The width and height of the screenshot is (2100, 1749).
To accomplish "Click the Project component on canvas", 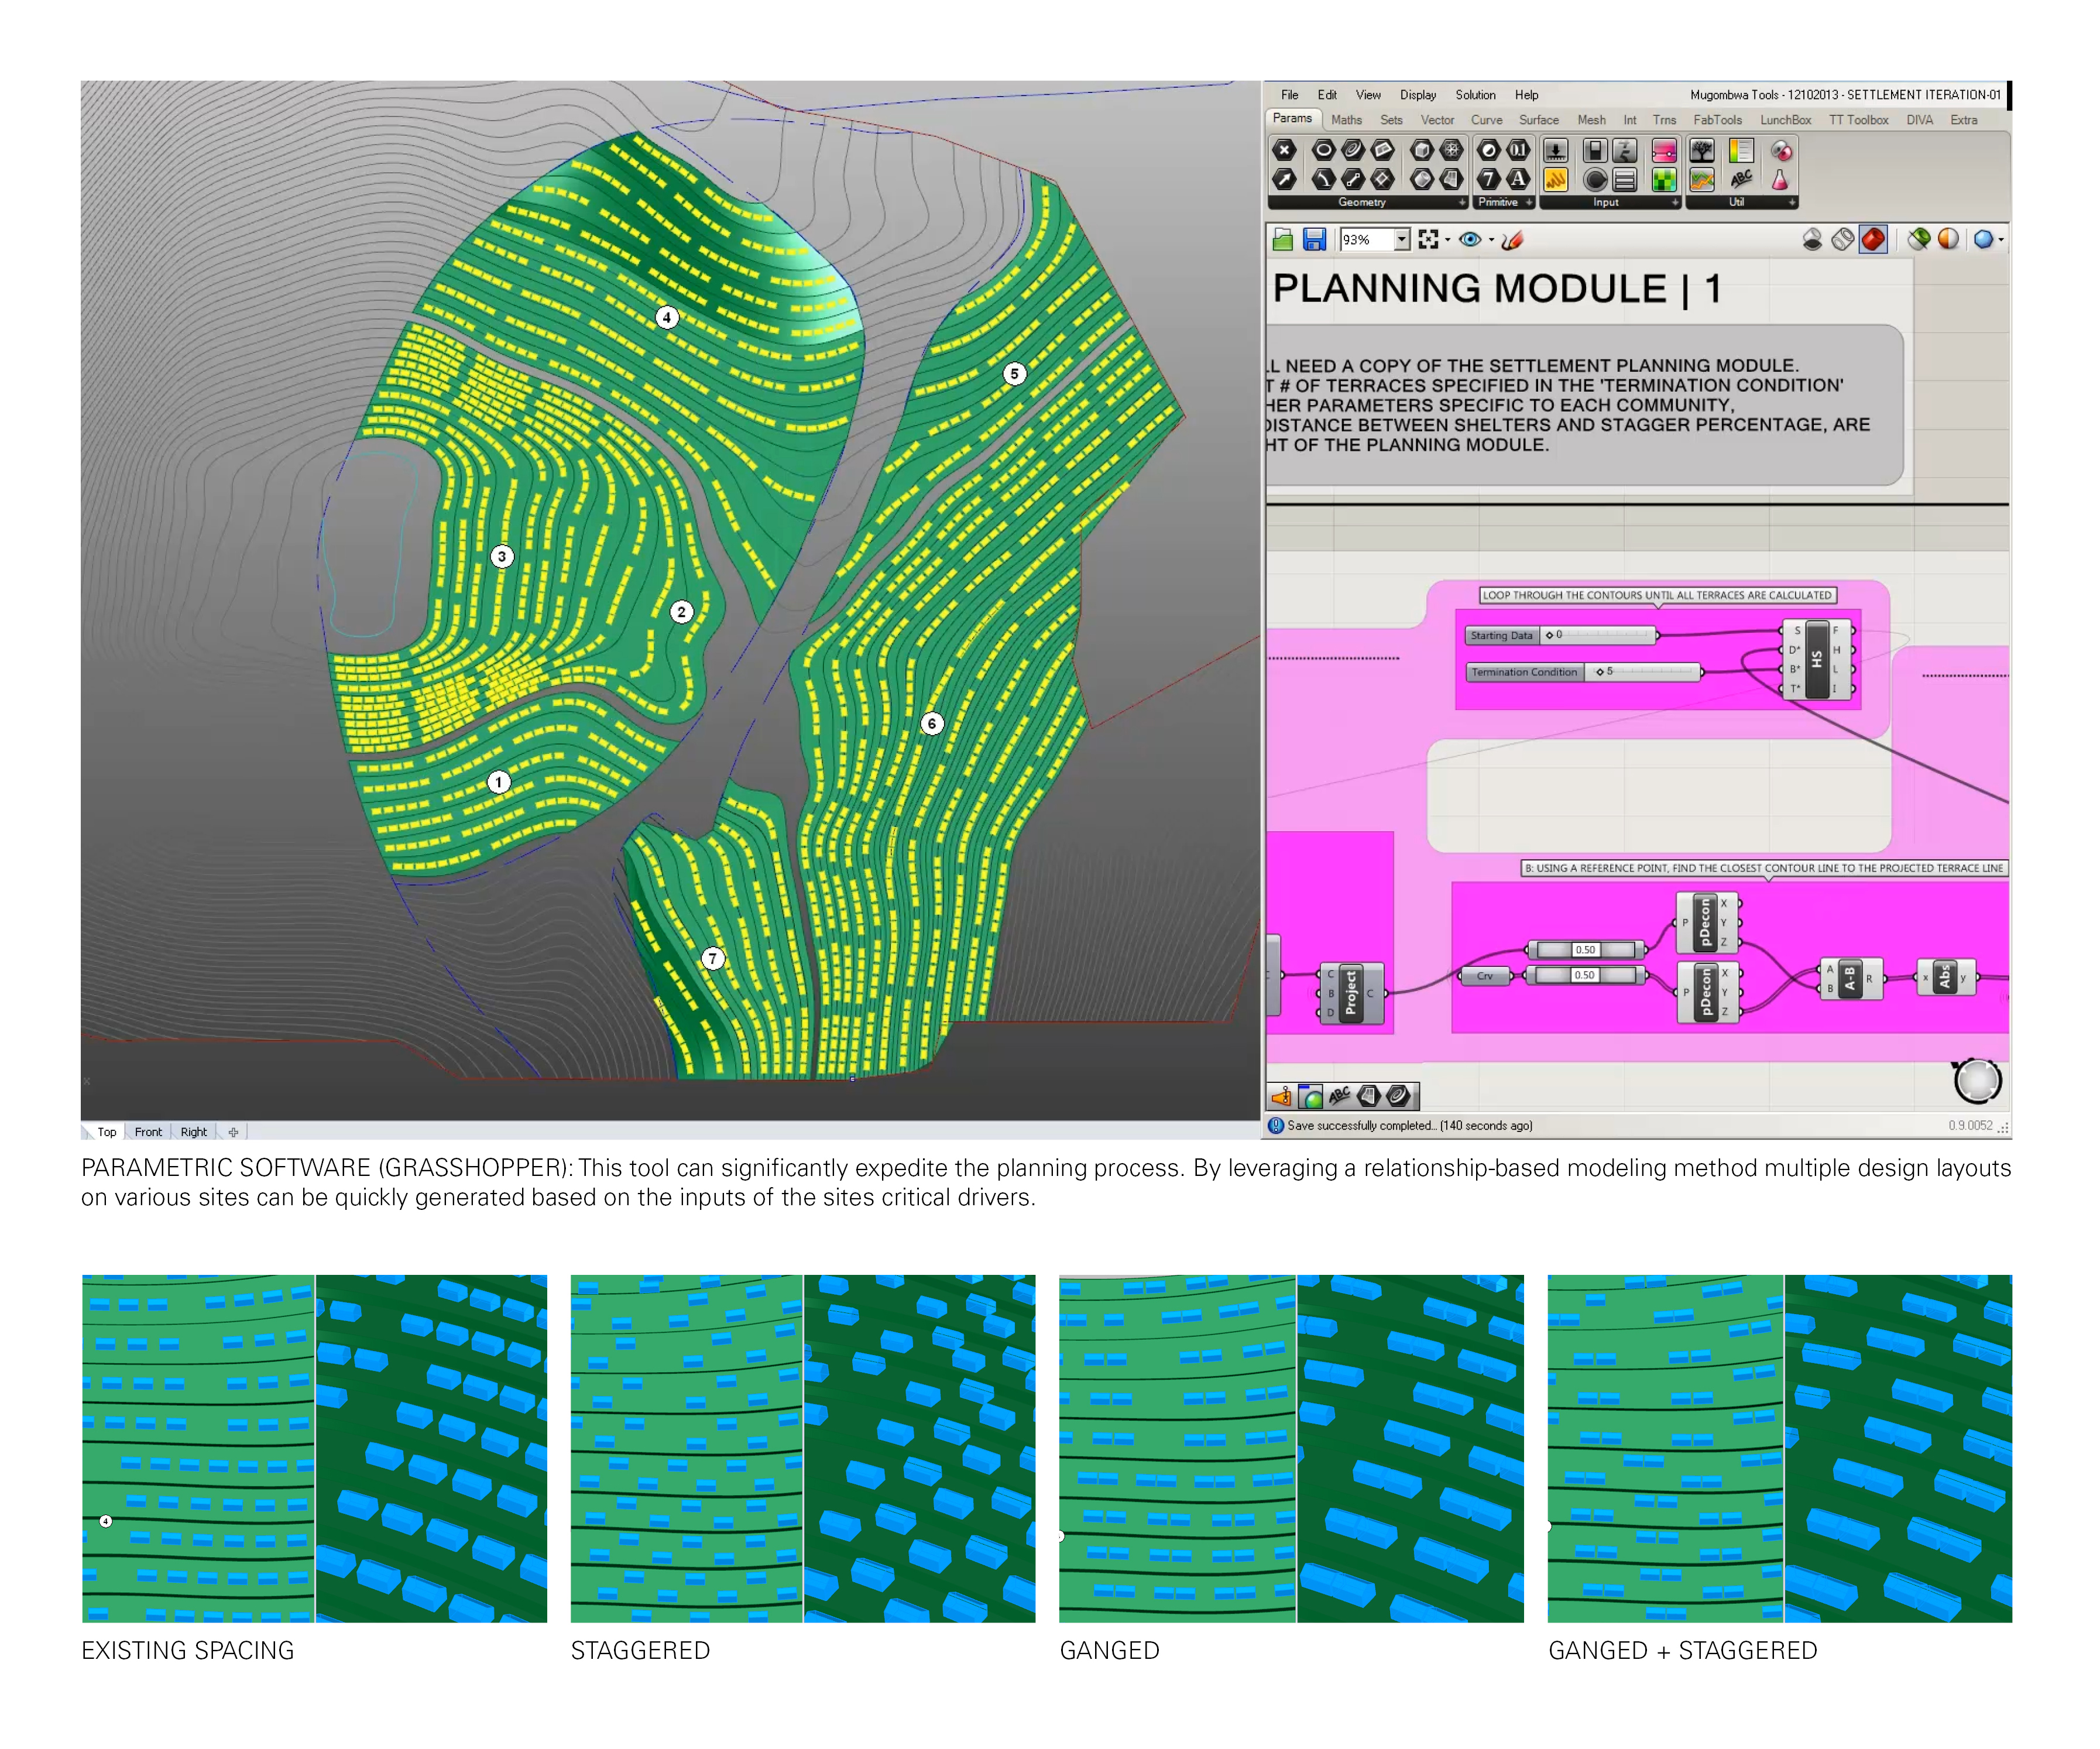I will [1350, 993].
